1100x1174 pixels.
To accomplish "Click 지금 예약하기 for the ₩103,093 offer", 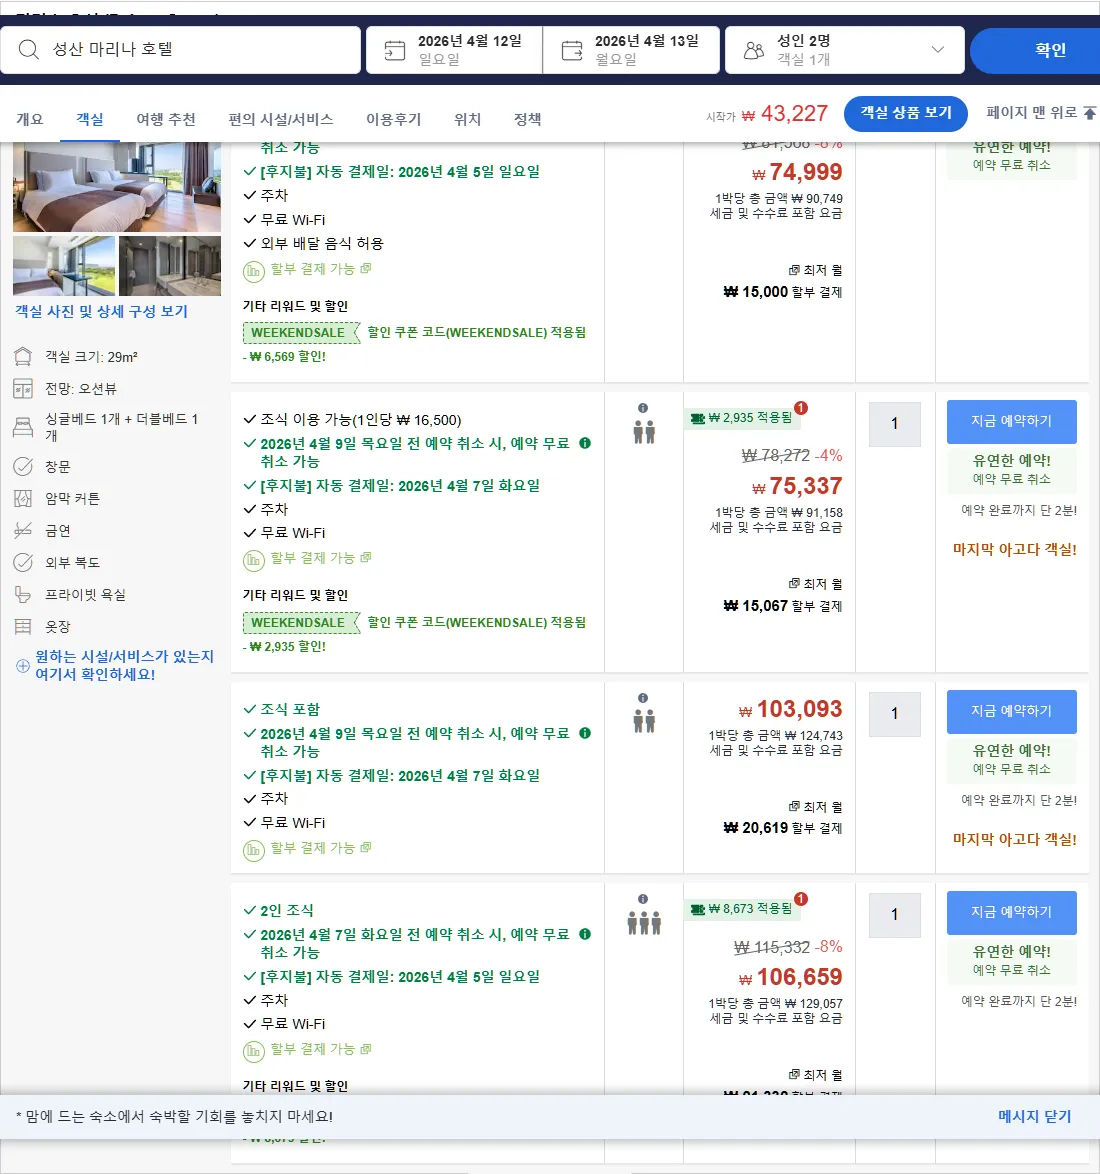I will click(x=1011, y=711).
